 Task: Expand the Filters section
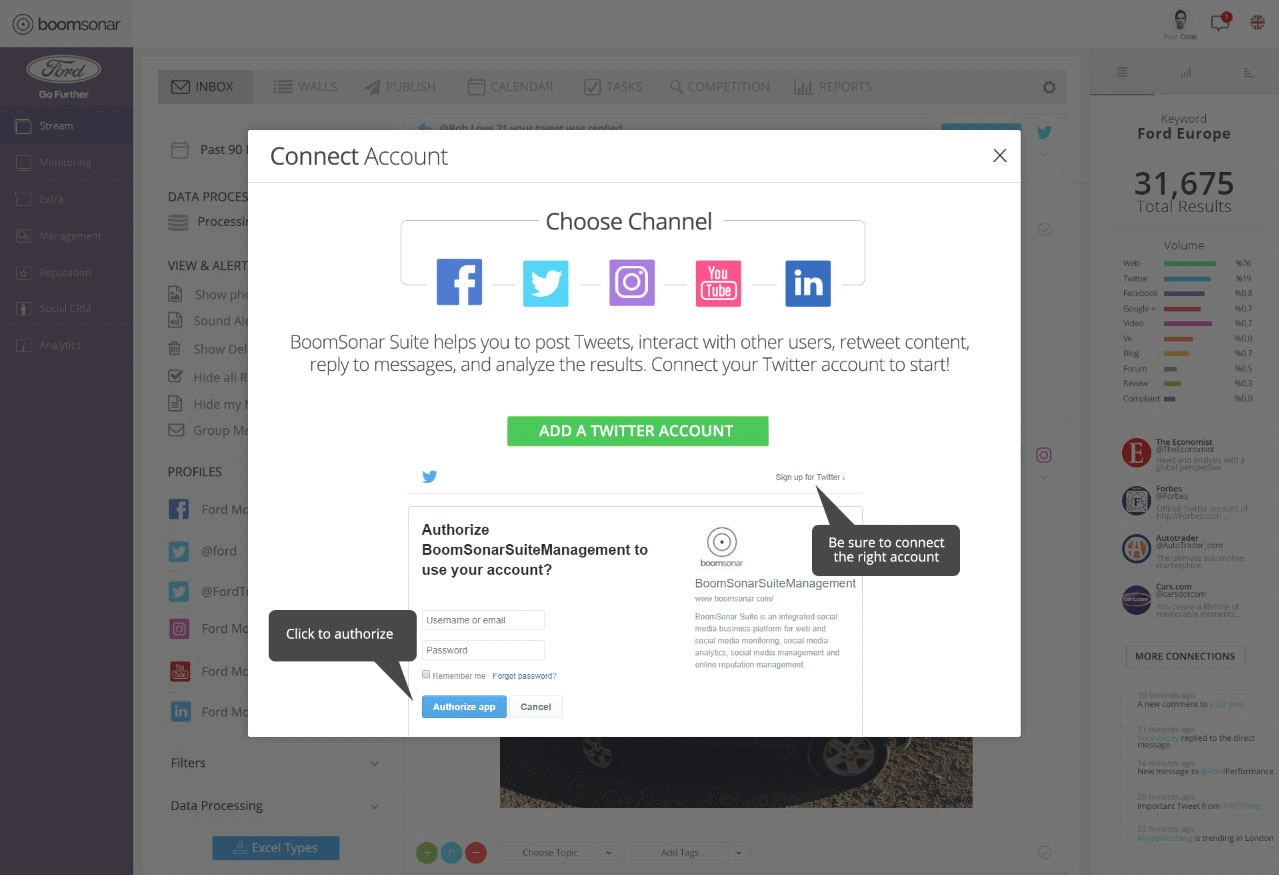[275, 763]
